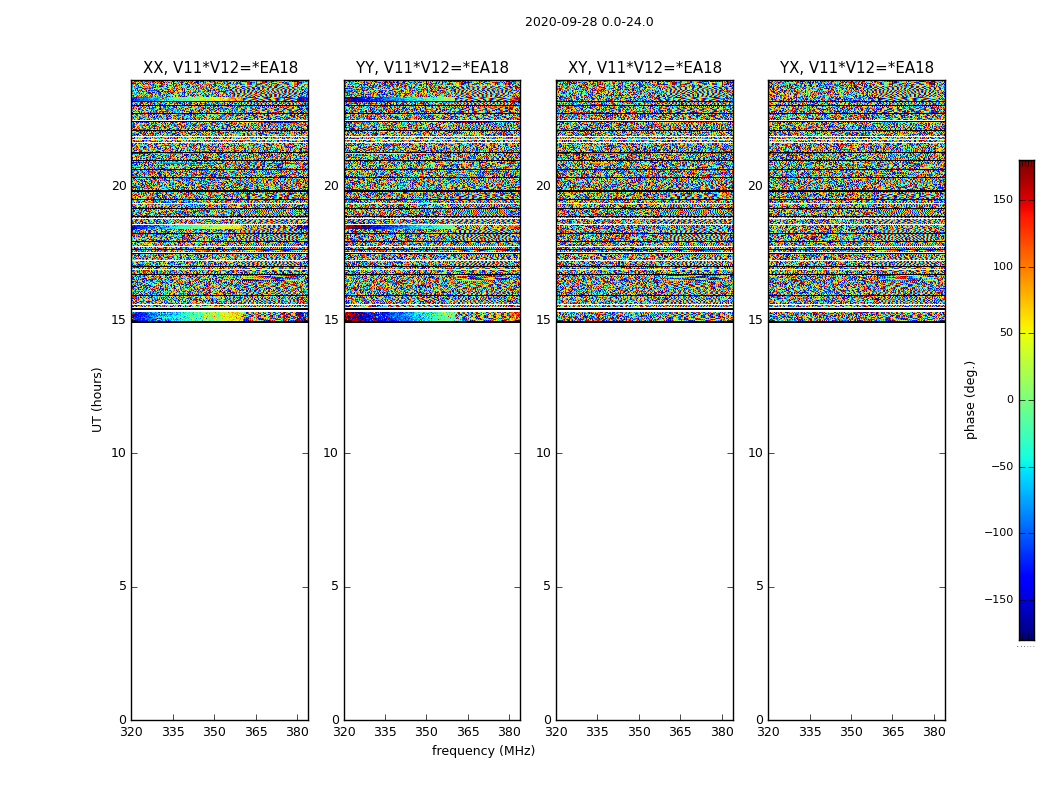
Task: Click the "15" y-tick of the YY panel
Action: 331,320
